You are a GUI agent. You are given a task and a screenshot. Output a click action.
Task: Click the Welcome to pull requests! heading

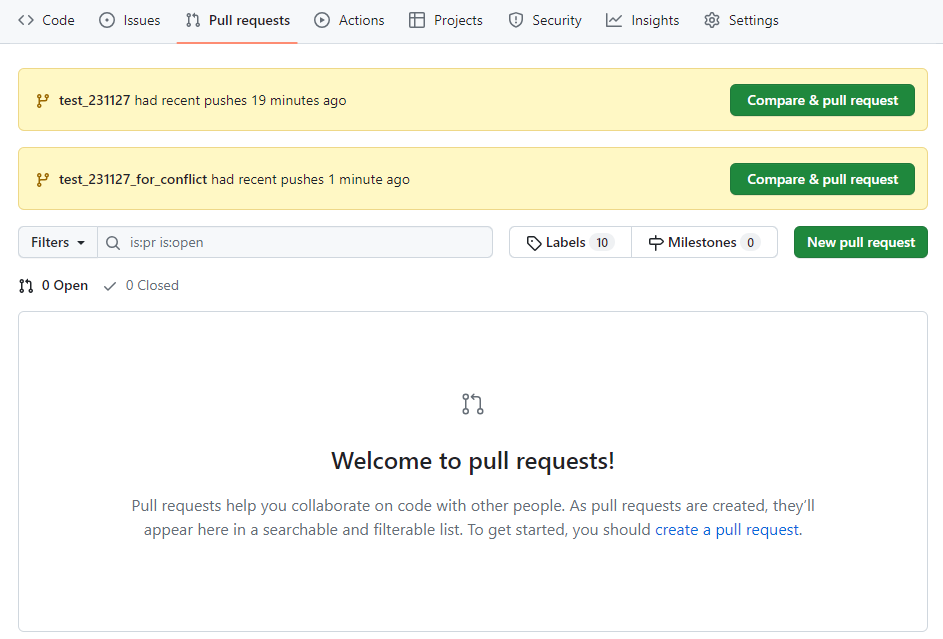point(473,461)
